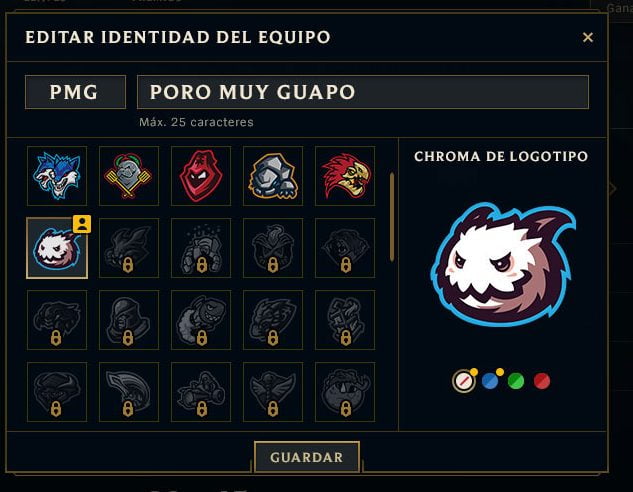
Task: Select the gray rock golem logo
Action: point(273,176)
